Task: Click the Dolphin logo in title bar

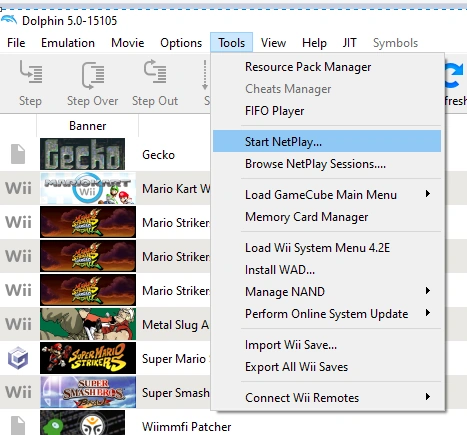Action: coord(9,20)
